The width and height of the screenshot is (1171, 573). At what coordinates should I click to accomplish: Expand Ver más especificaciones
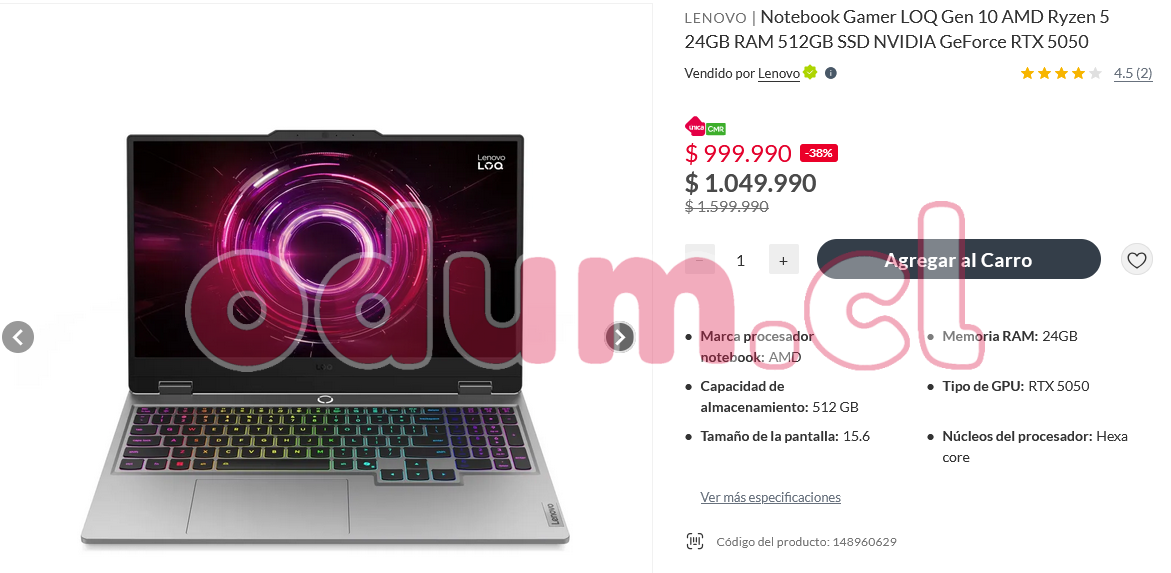771,497
